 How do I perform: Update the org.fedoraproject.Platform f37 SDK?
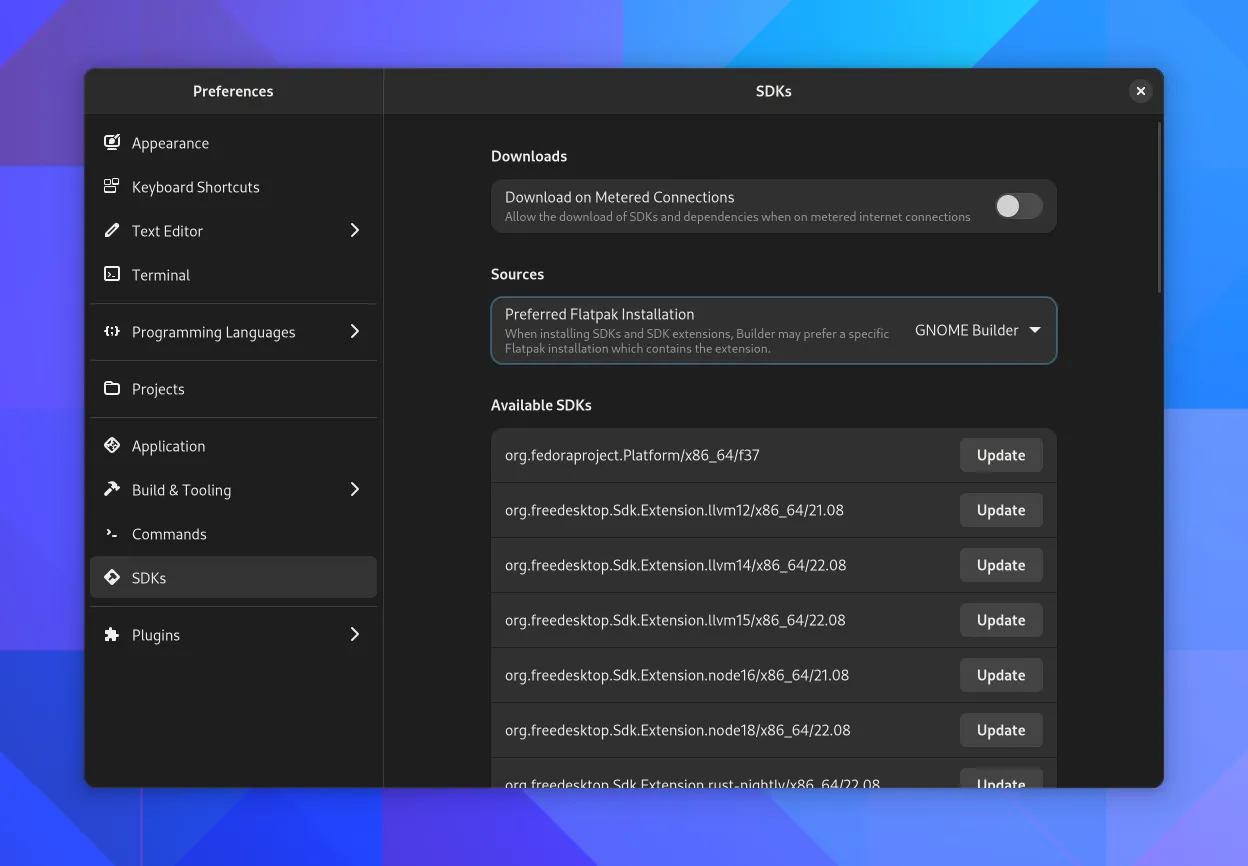point(1000,456)
